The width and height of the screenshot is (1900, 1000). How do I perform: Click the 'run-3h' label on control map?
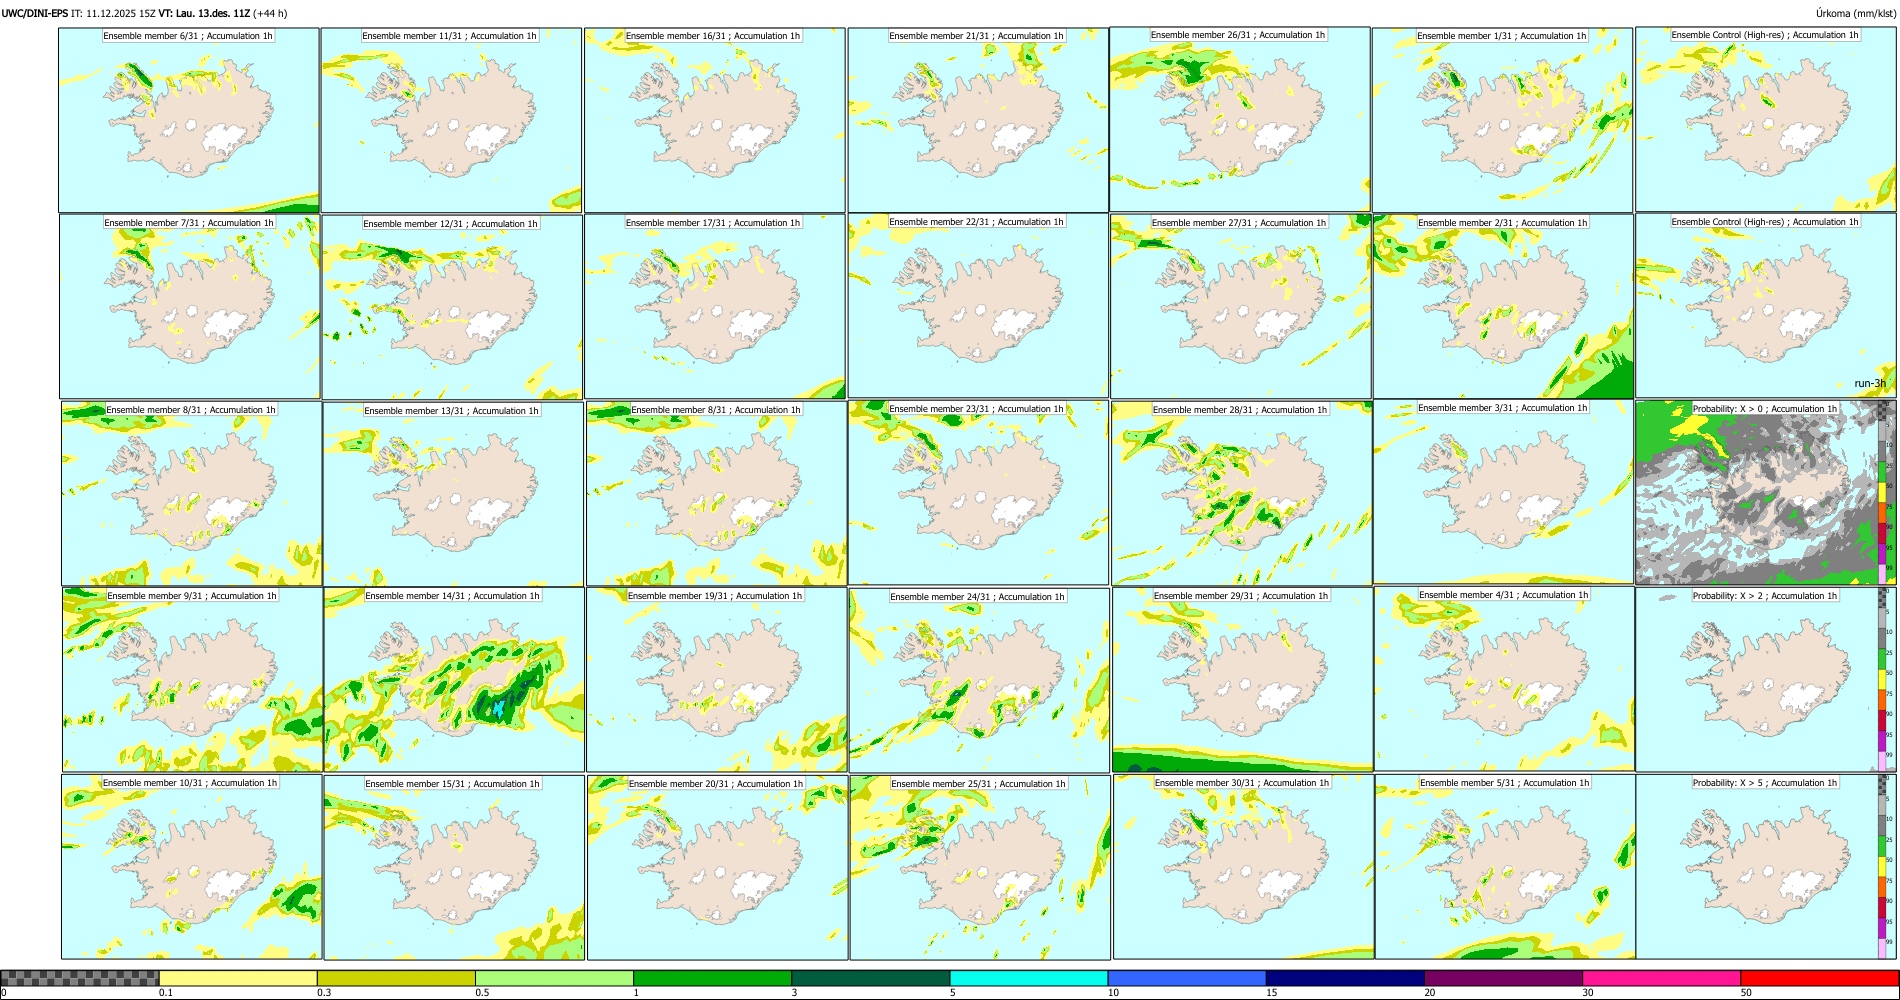click(x=1870, y=384)
